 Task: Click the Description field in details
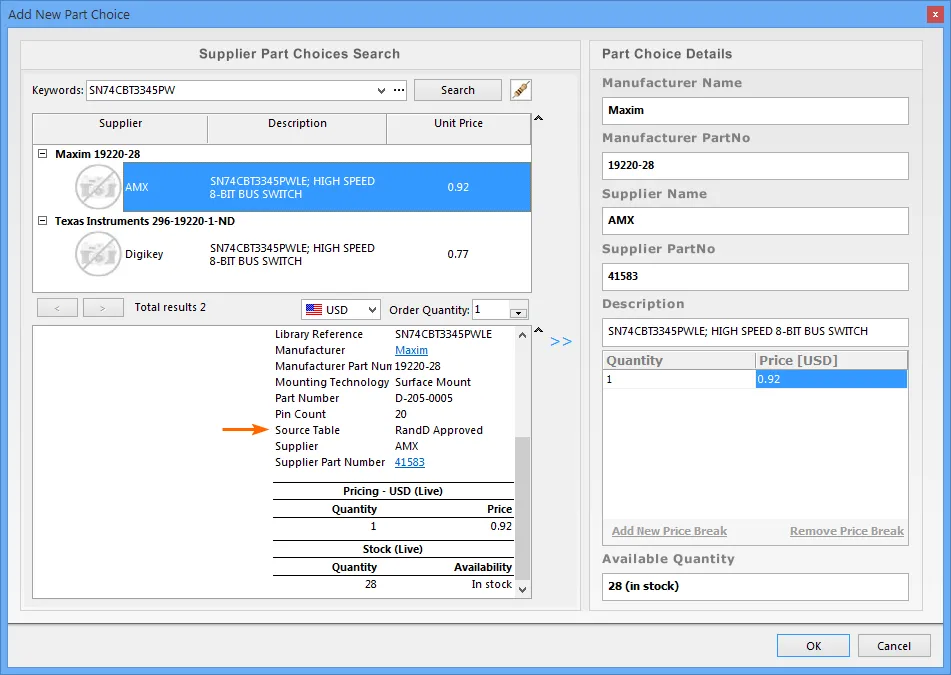(x=755, y=332)
